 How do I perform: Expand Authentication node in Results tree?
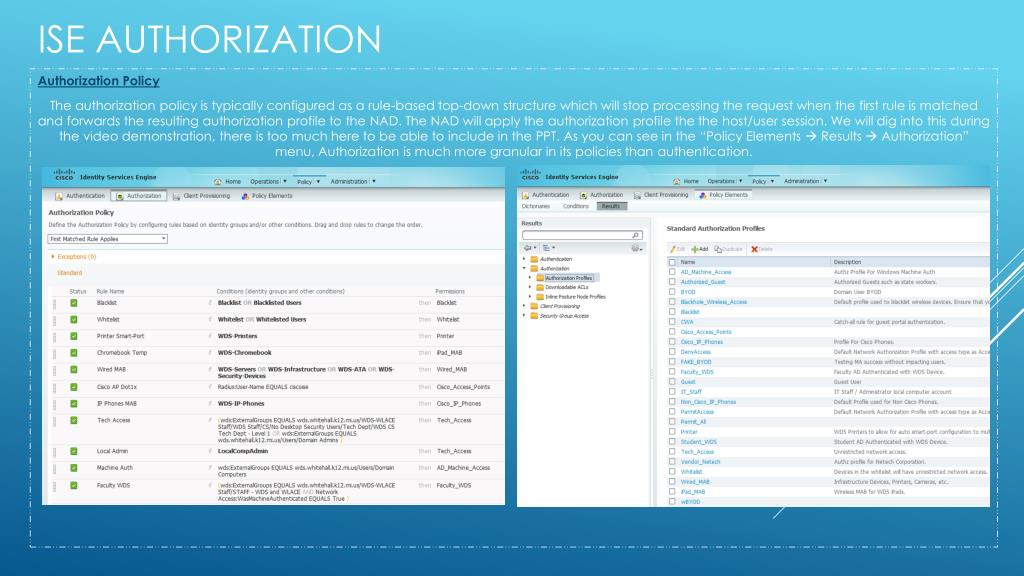[524, 259]
